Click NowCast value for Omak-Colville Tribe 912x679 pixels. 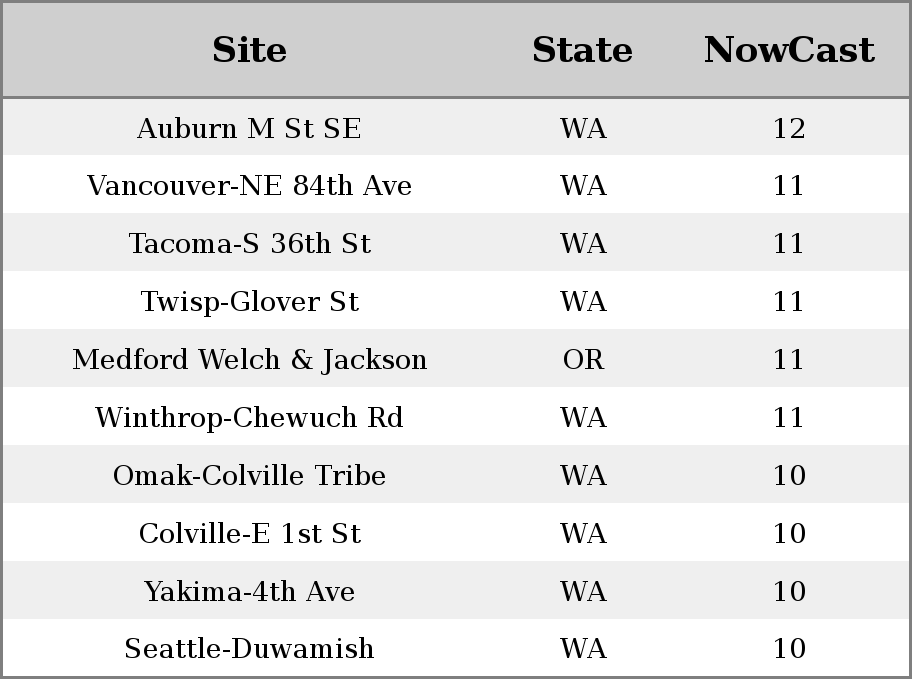789,475
